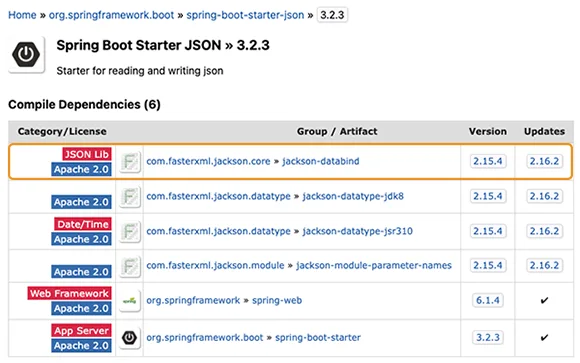Open update 2.16.2 for jackson-databind

click(x=544, y=161)
